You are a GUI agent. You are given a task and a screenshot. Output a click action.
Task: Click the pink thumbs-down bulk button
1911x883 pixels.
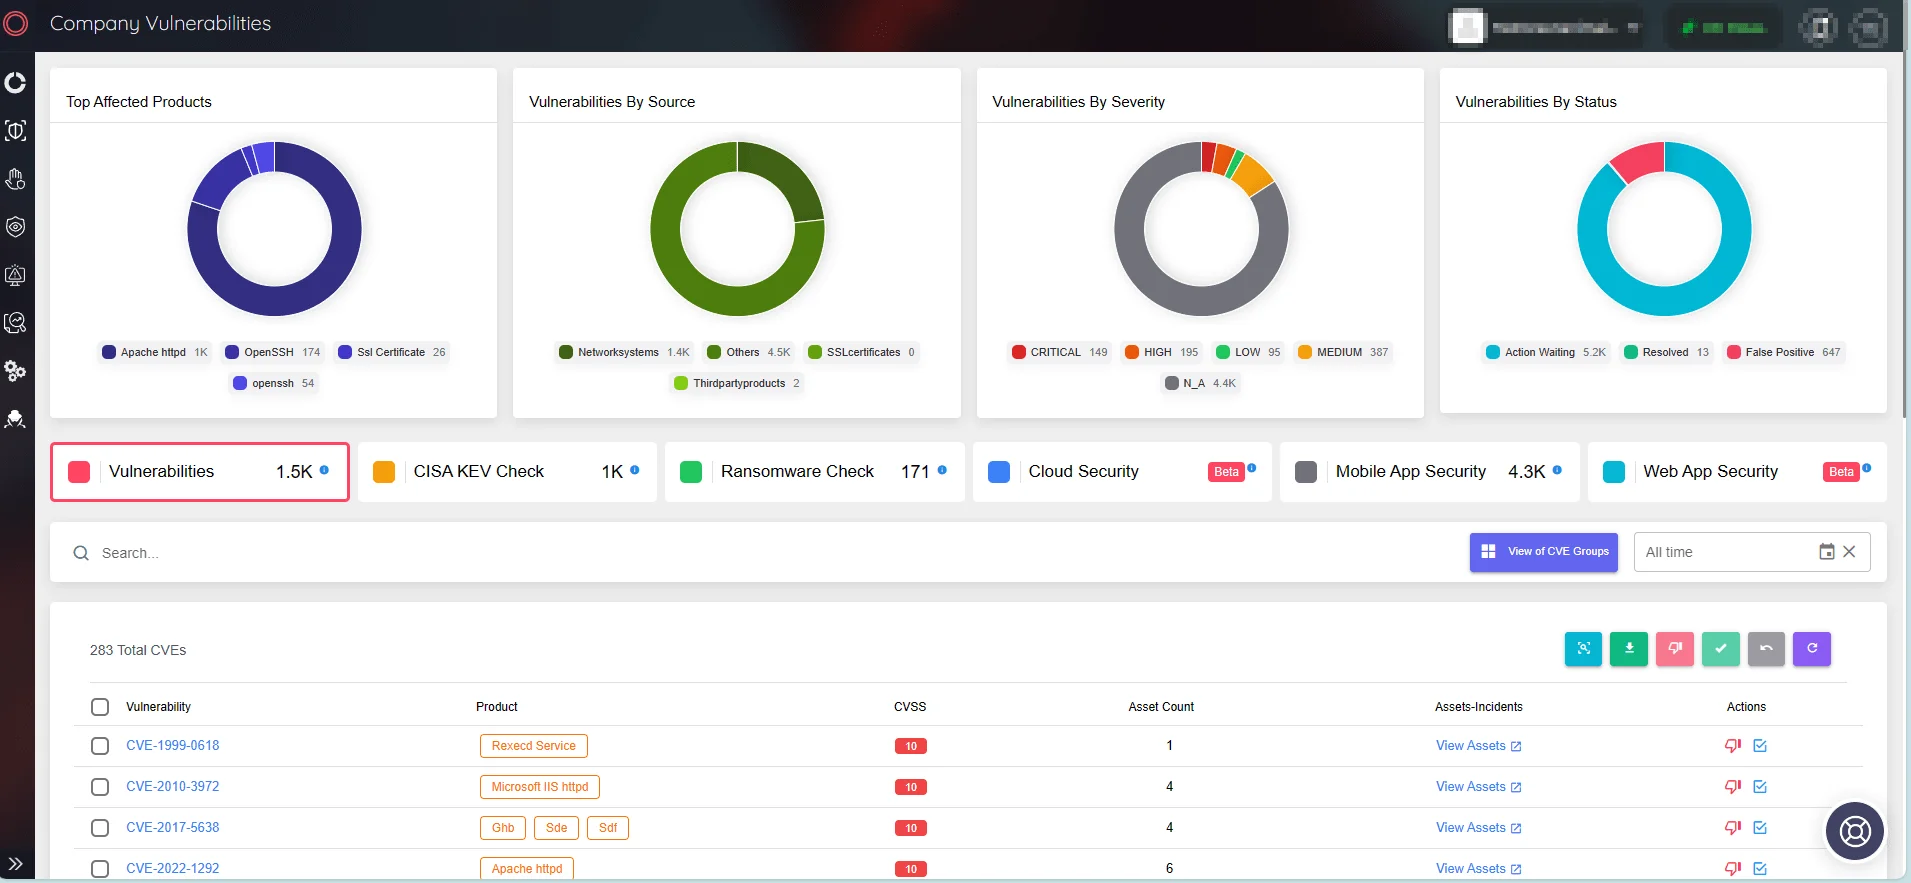[1675, 649]
